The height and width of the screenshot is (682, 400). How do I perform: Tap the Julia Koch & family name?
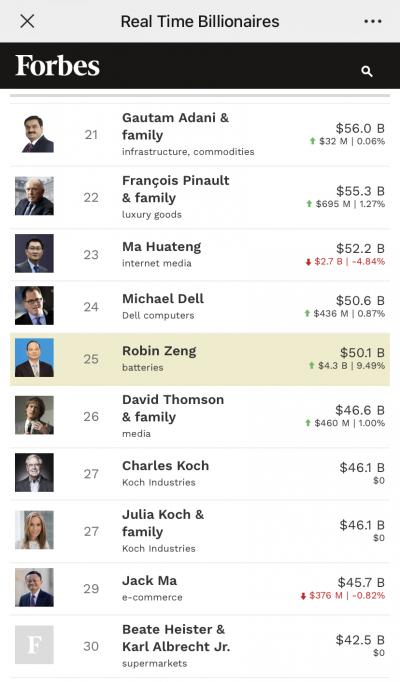[163, 523]
